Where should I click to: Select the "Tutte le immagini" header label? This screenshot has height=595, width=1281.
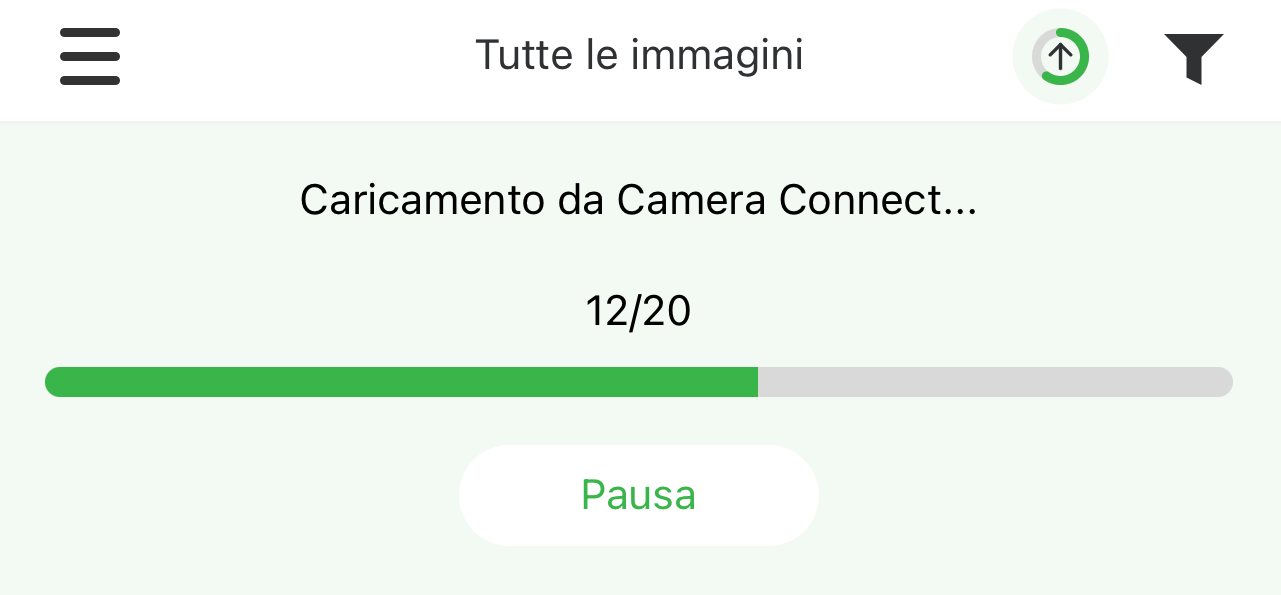pos(639,55)
